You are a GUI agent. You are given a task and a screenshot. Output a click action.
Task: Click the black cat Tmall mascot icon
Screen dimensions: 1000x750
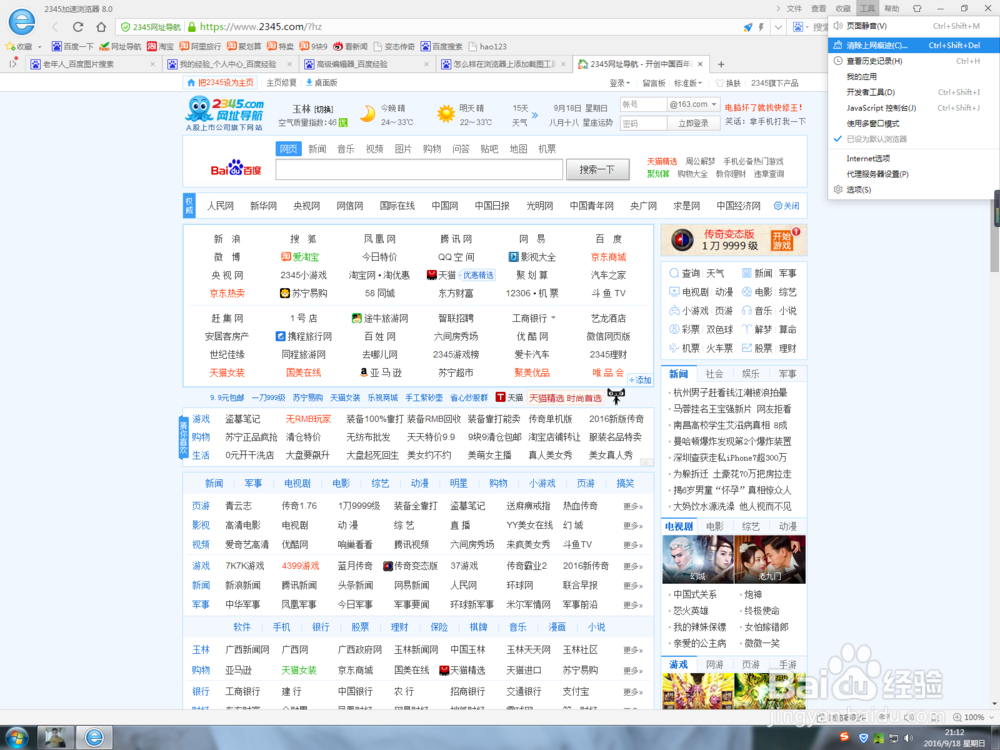pyautogui.click(x=616, y=397)
